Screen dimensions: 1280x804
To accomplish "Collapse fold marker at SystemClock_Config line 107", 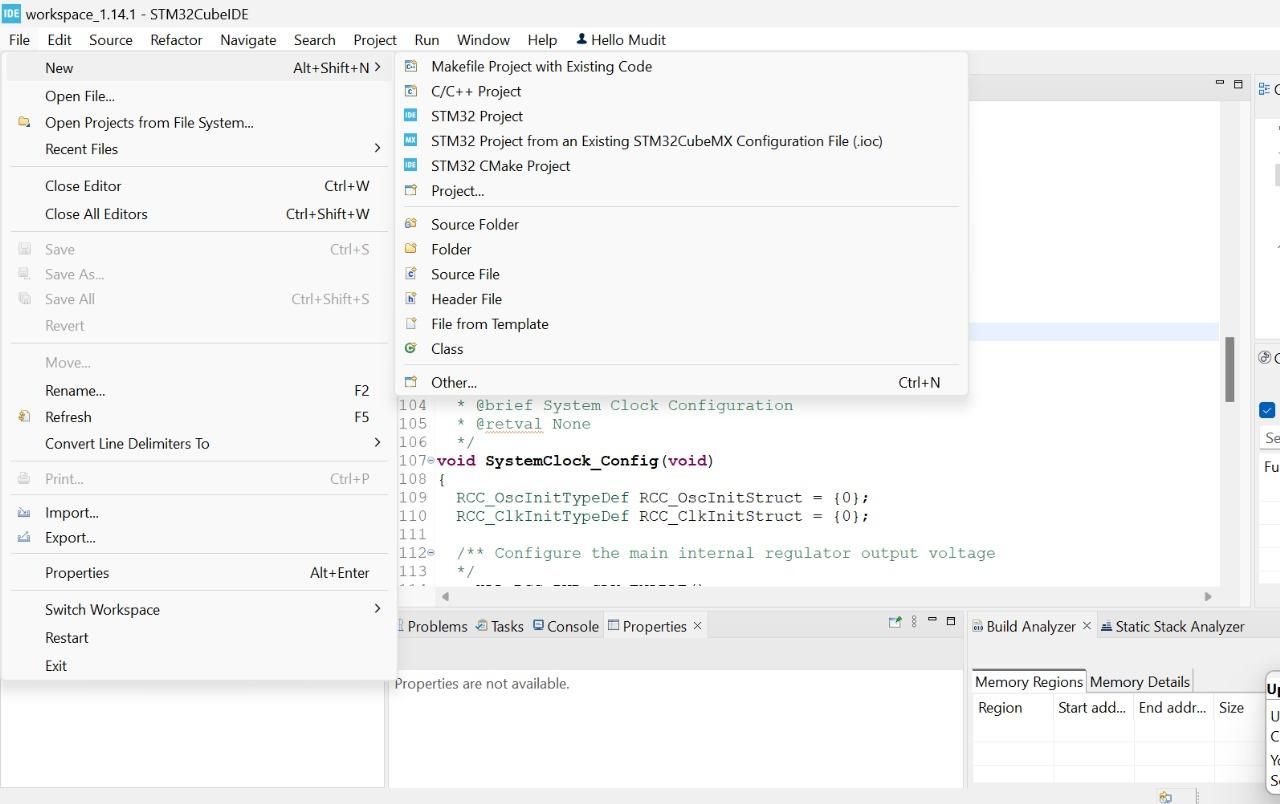I will tap(431, 461).
